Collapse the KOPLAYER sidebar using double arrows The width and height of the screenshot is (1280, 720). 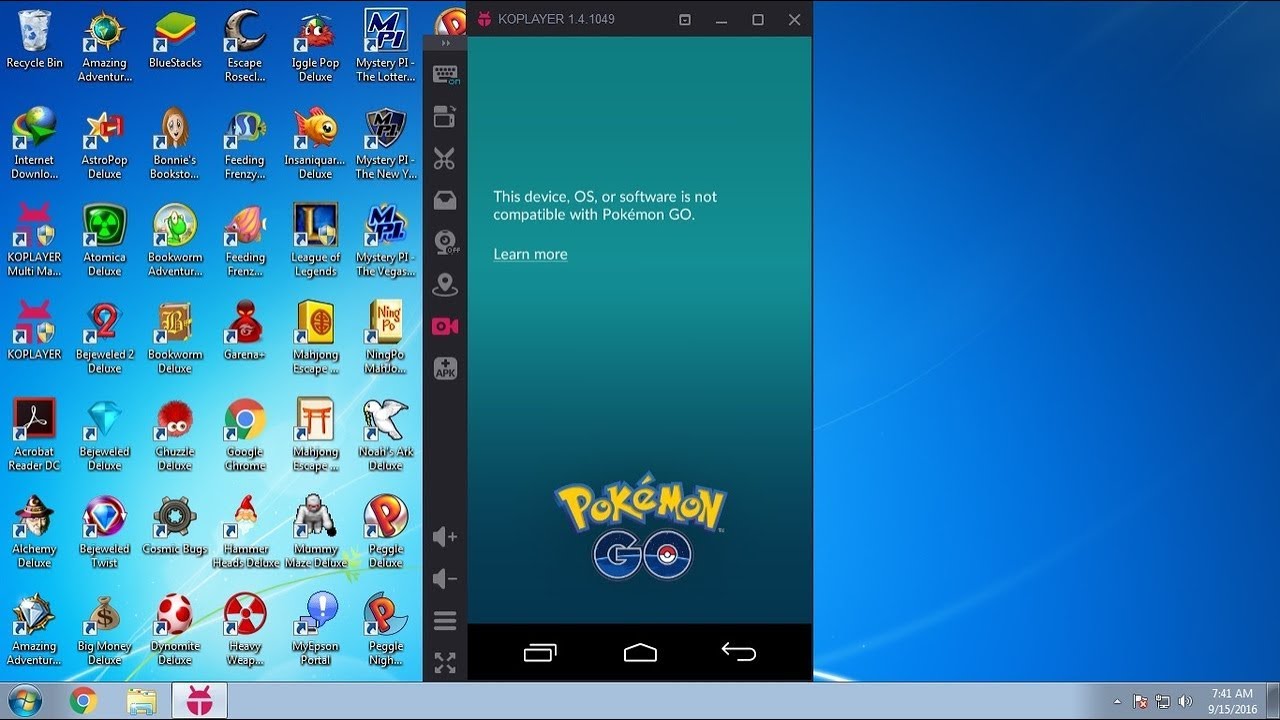click(x=446, y=43)
